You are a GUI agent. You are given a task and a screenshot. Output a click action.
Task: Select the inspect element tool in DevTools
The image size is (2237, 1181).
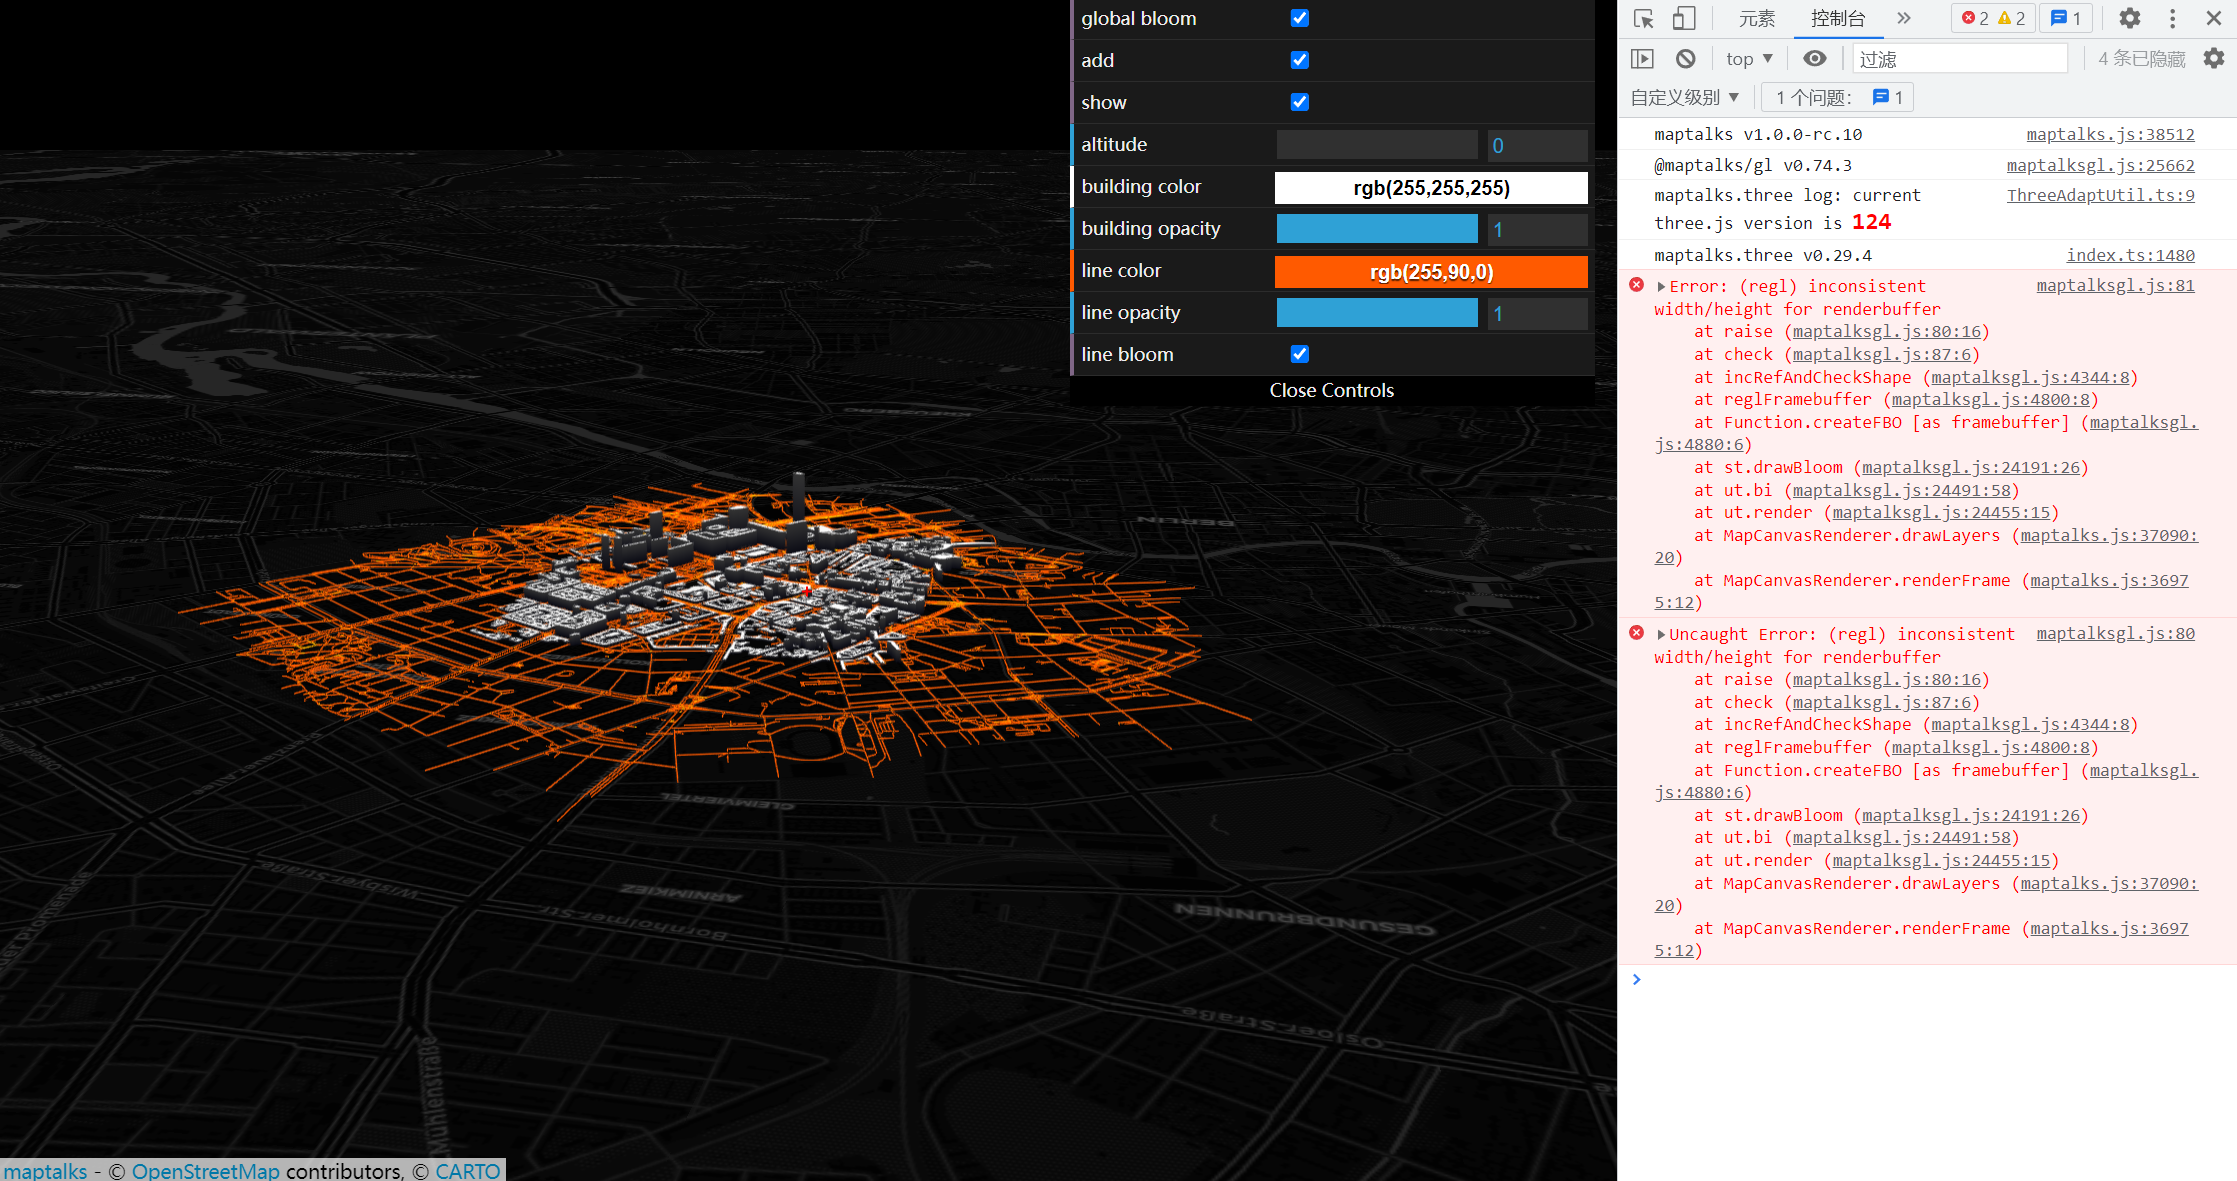click(x=1643, y=18)
